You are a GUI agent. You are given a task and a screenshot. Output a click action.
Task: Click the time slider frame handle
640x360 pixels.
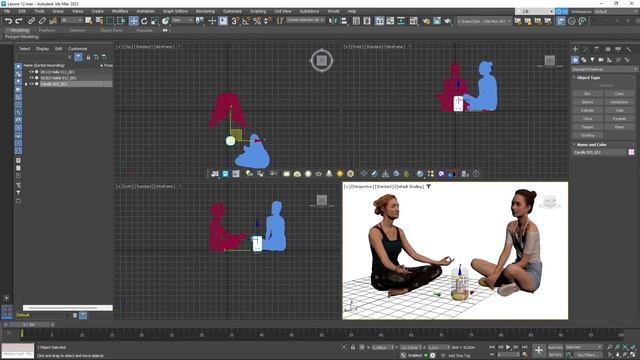click(29, 325)
